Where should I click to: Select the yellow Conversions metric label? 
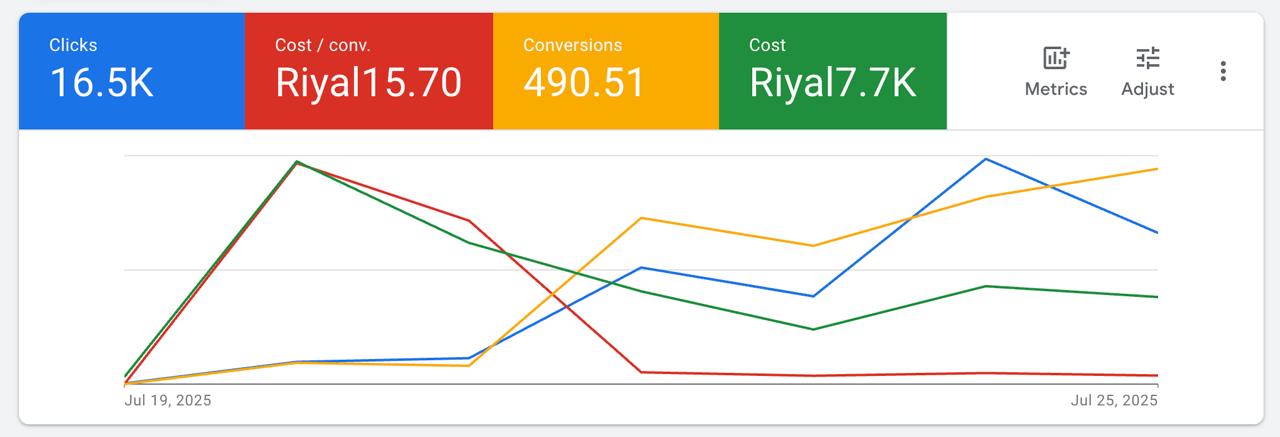pos(572,45)
